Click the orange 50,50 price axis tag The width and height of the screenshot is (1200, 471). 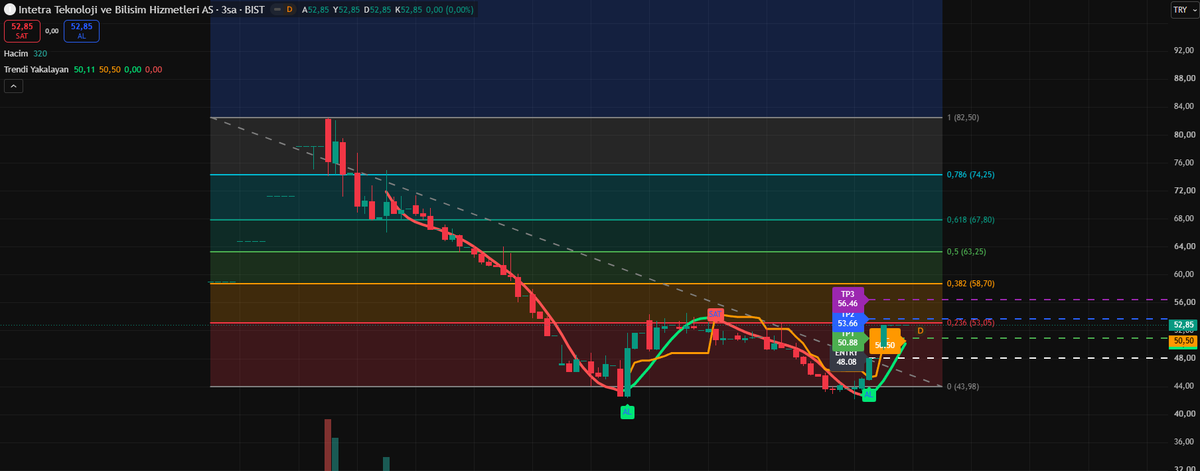tap(1183, 341)
